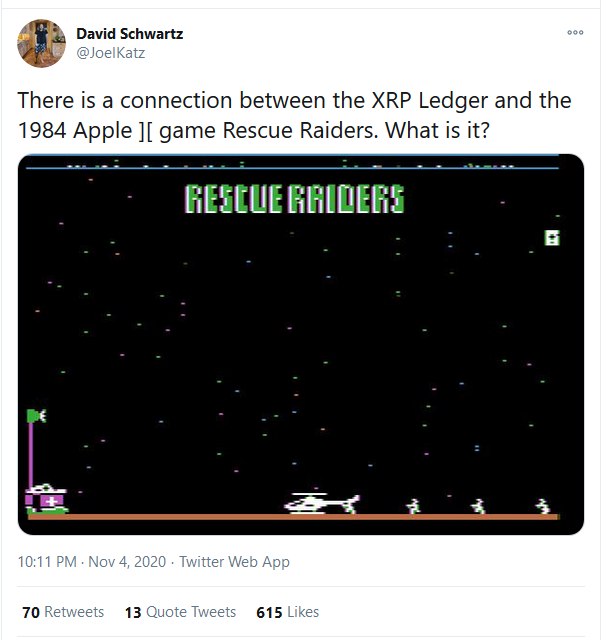View the 13 Quote Tweets list
Viewport: 608px width, 640px height.
pyautogui.click(x=180, y=612)
